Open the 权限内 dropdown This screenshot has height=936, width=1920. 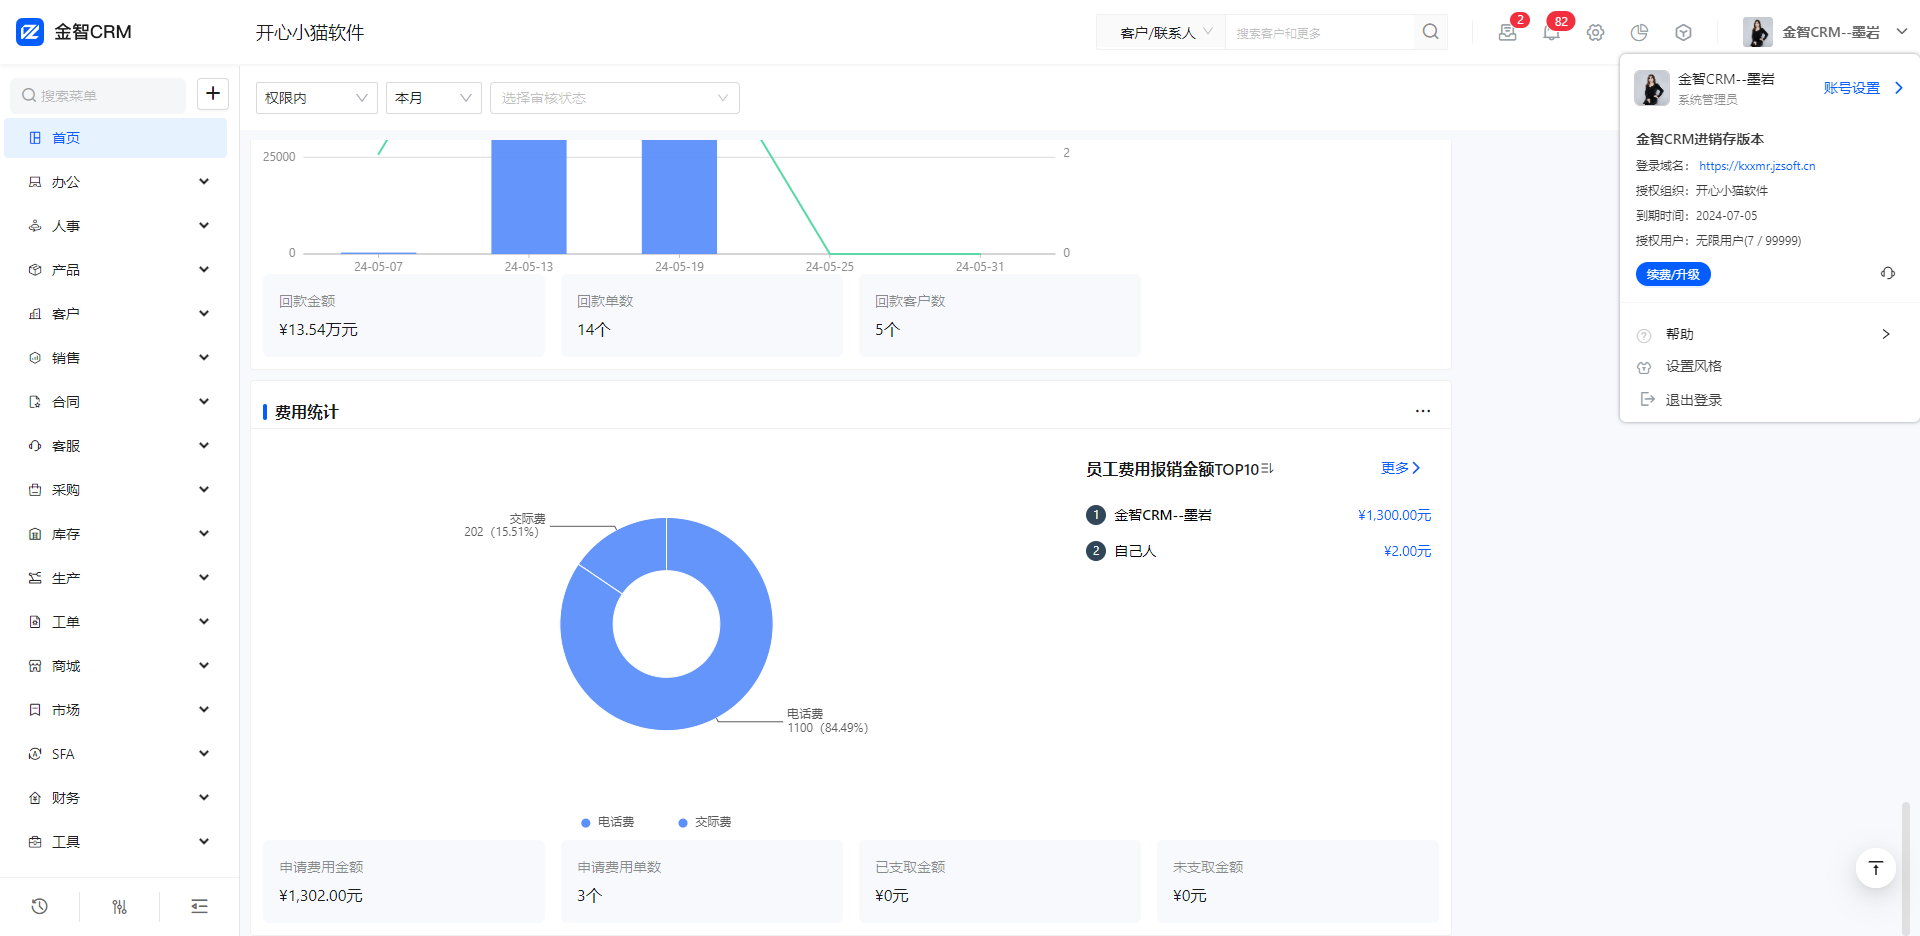click(x=317, y=98)
